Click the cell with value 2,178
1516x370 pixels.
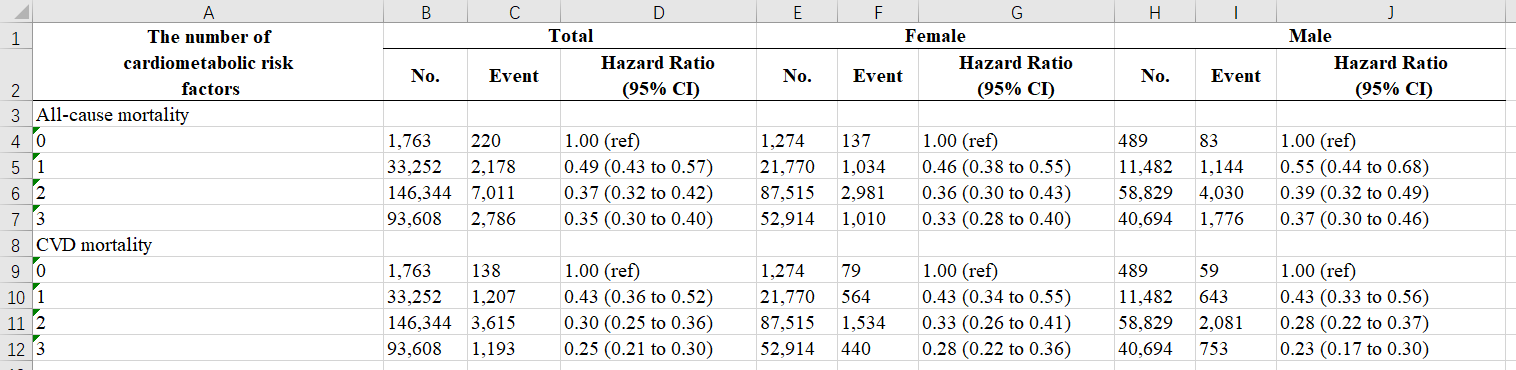tap(513, 166)
